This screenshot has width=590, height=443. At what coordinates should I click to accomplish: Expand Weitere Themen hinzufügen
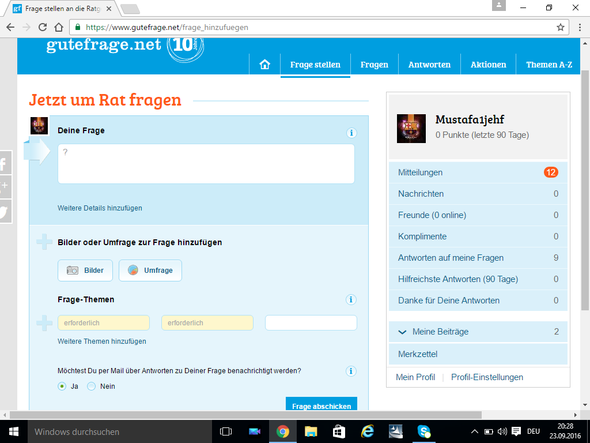click(x=102, y=341)
